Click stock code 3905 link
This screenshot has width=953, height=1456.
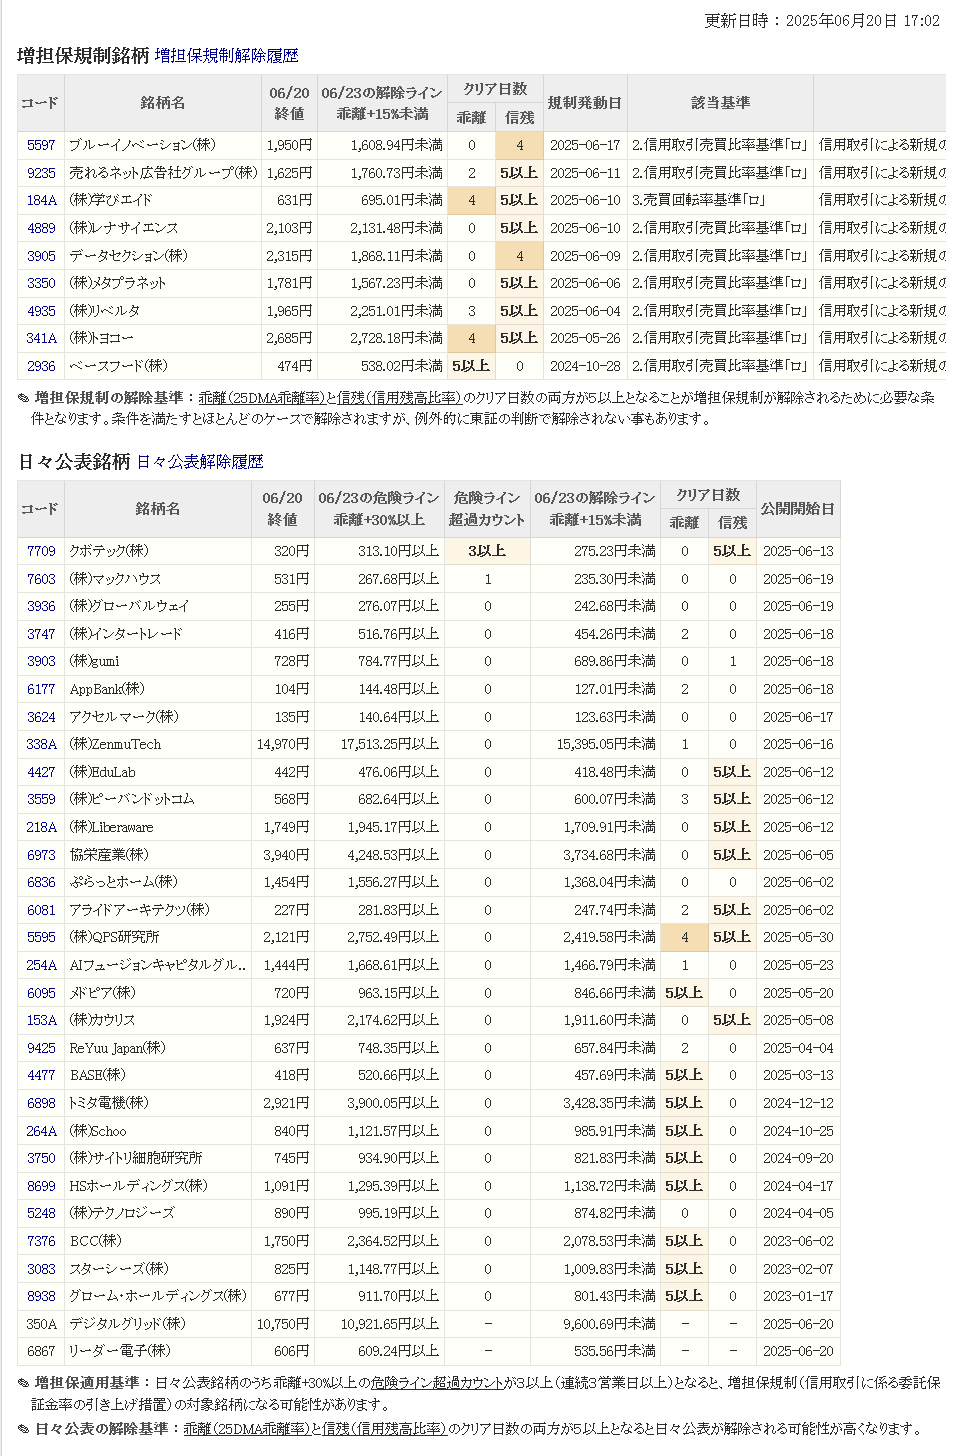click(41, 256)
